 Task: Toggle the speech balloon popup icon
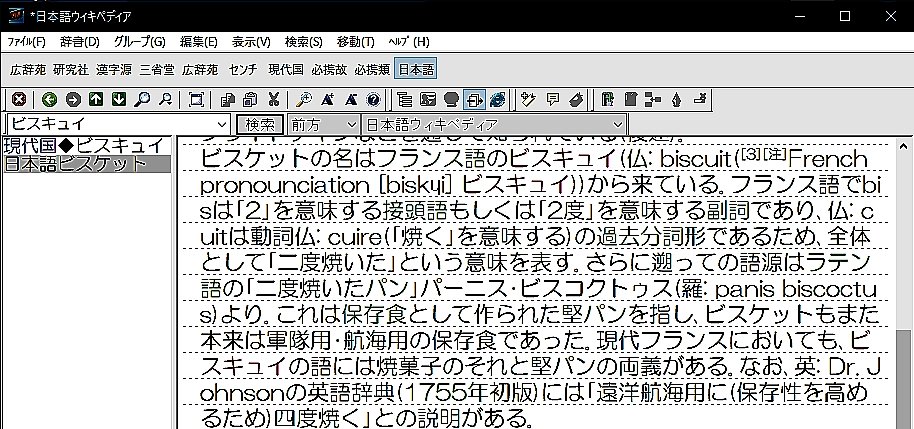click(x=451, y=100)
